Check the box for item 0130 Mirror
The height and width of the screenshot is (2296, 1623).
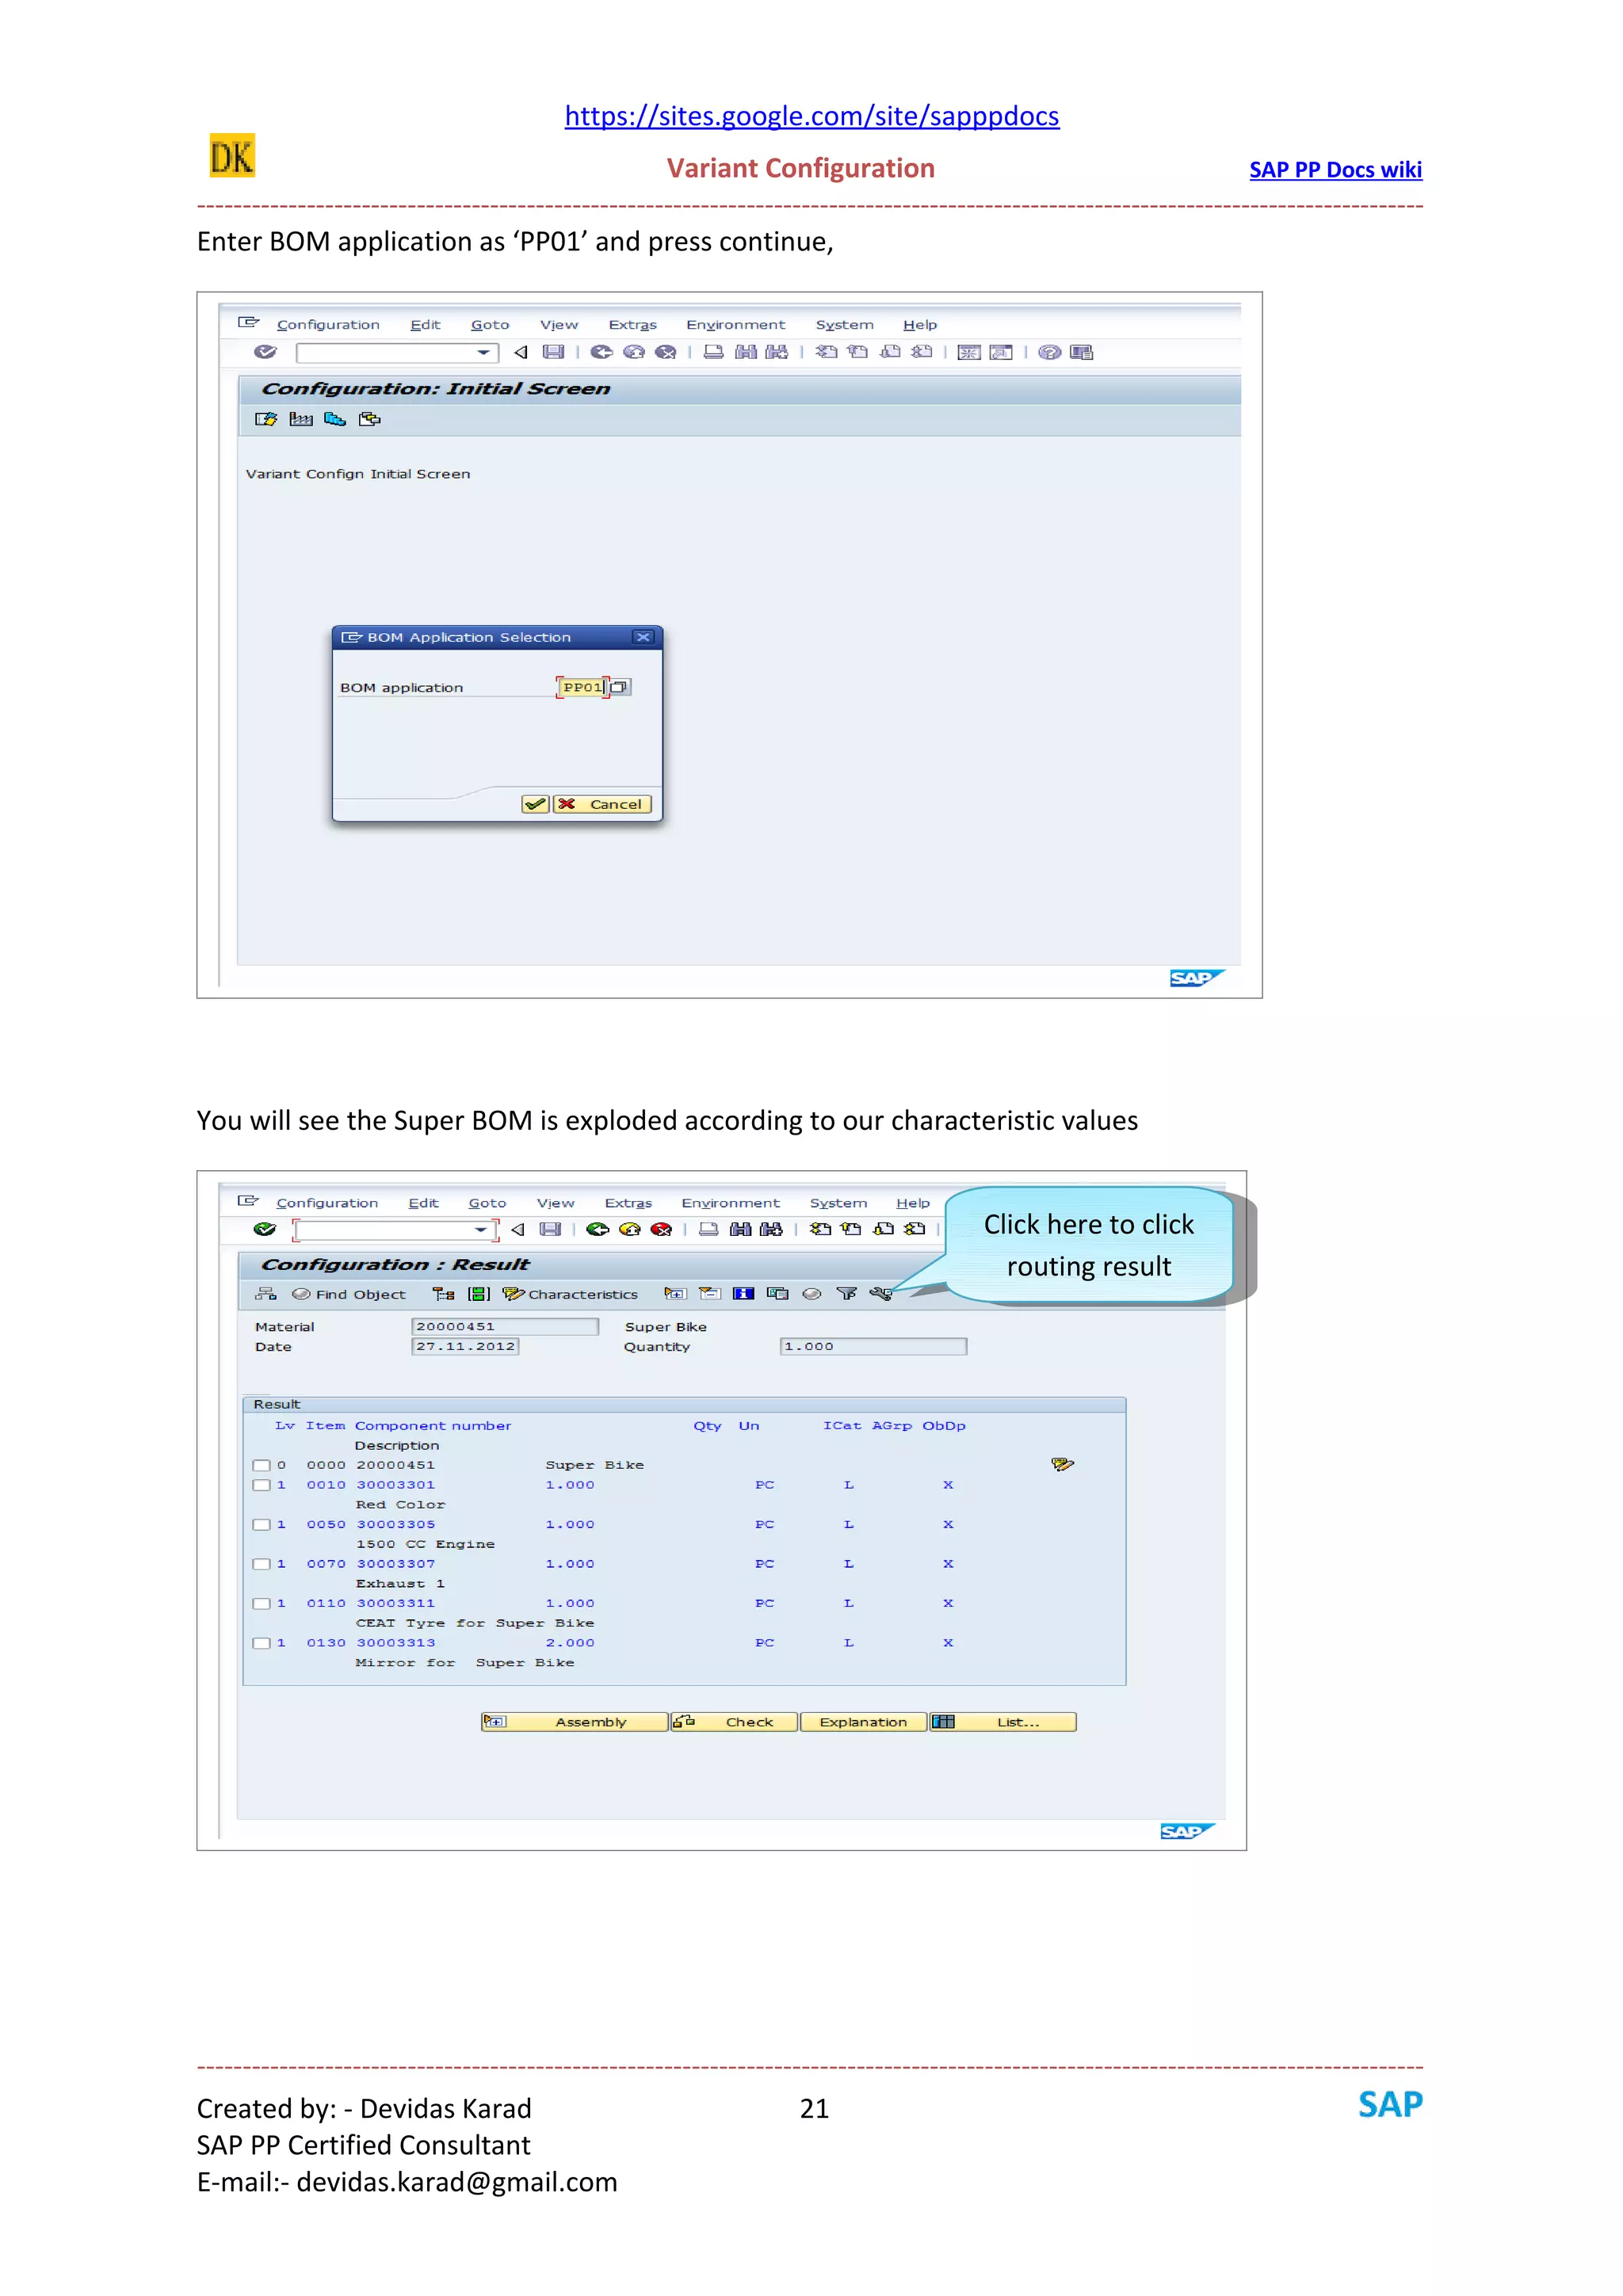click(262, 1643)
